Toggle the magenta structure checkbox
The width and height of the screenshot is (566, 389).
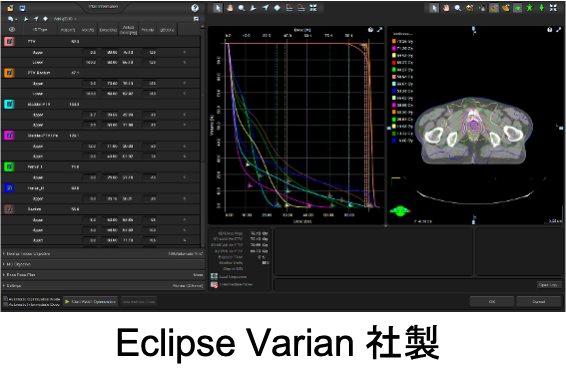(x=9, y=136)
